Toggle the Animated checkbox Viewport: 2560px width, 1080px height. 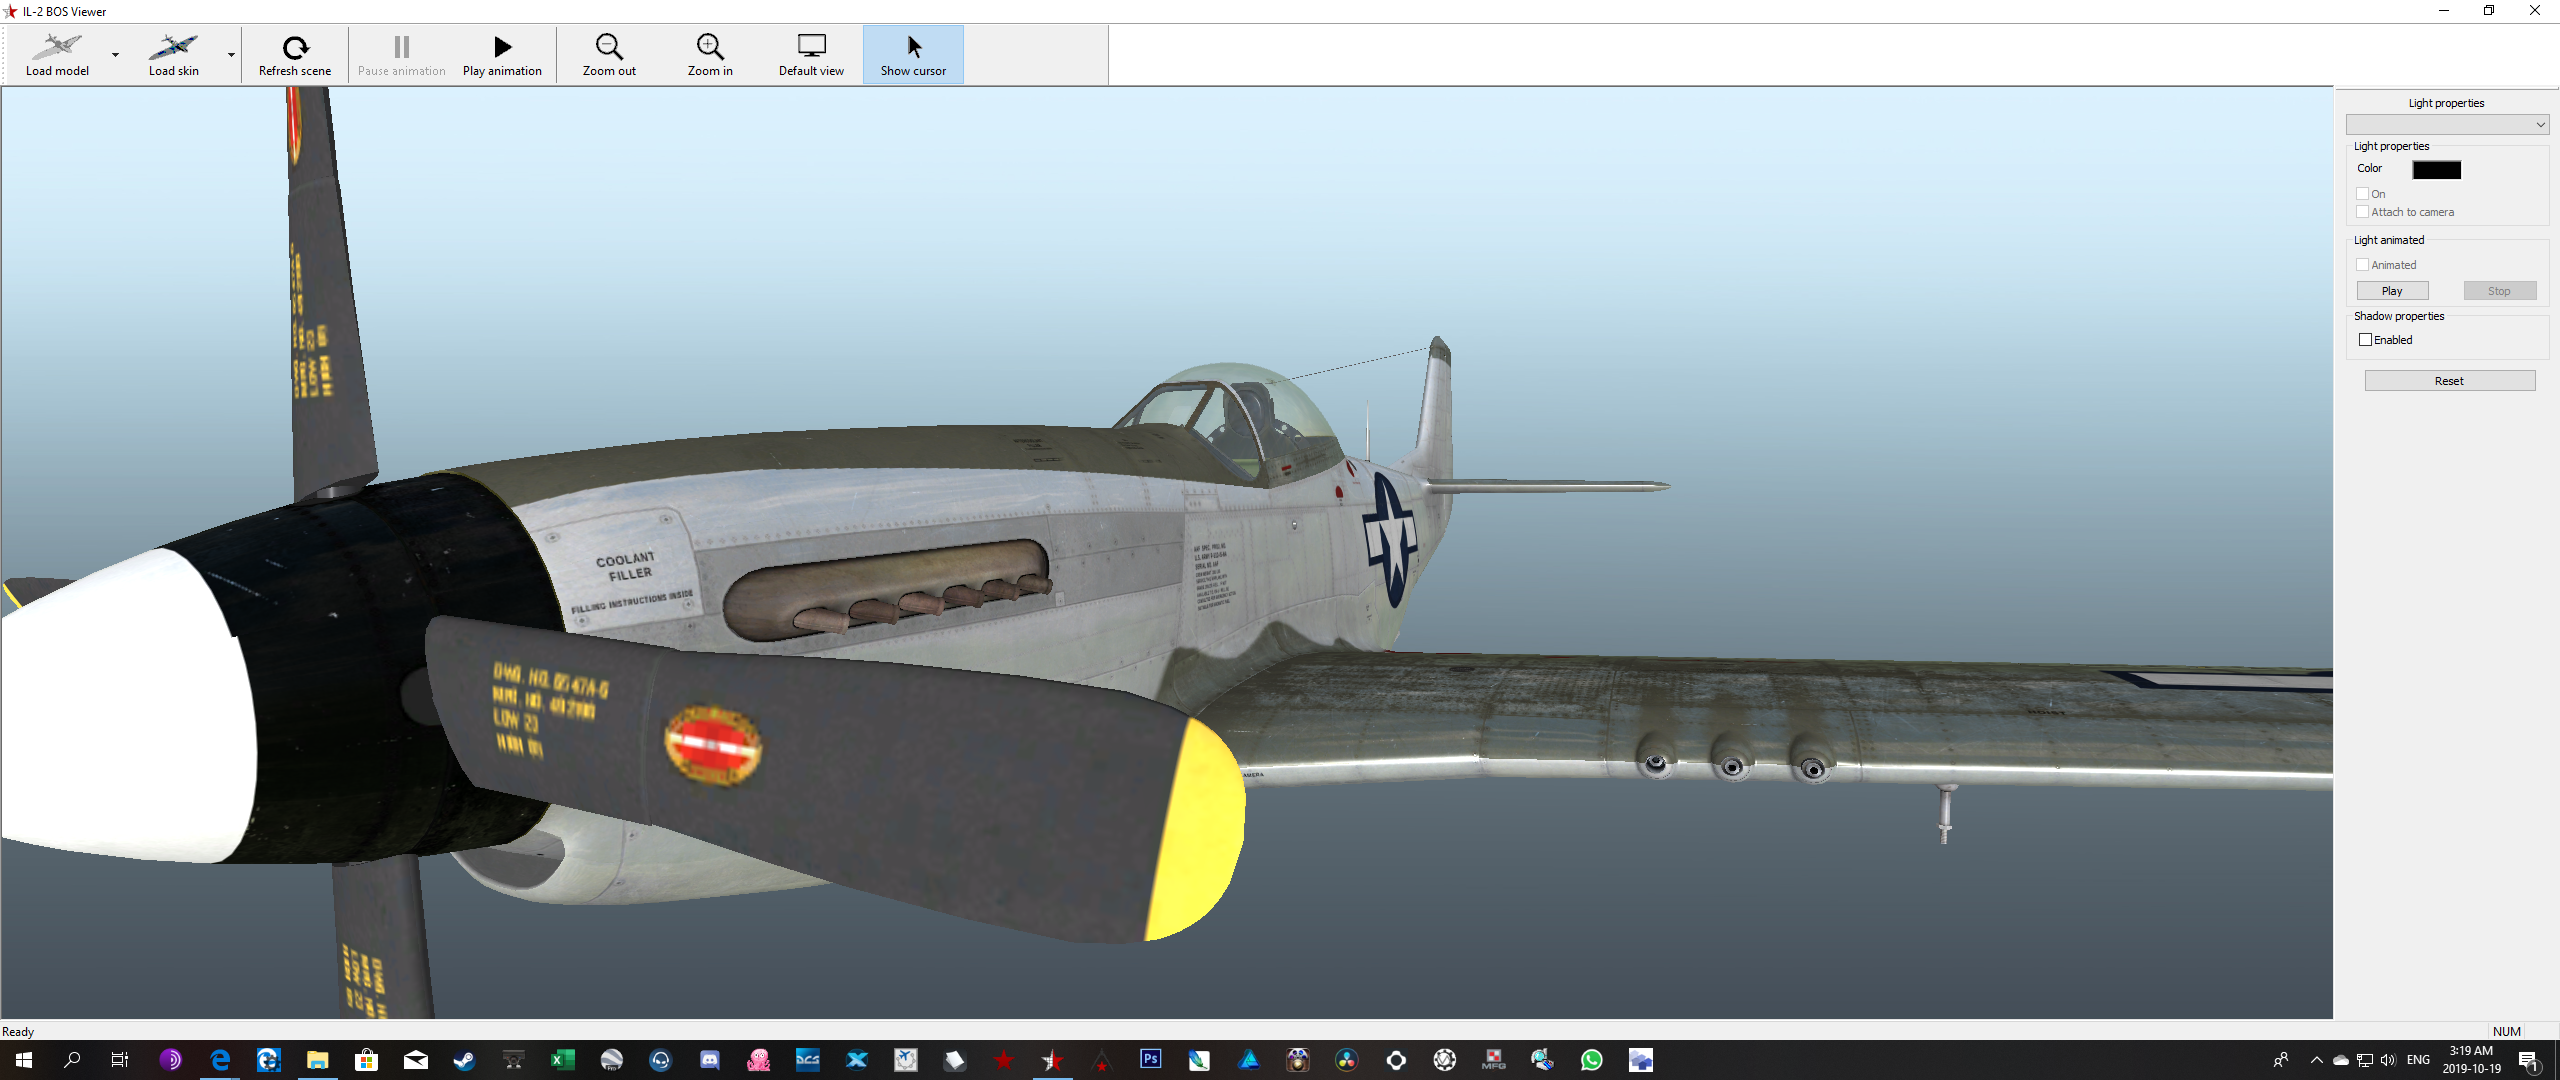coord(2363,265)
